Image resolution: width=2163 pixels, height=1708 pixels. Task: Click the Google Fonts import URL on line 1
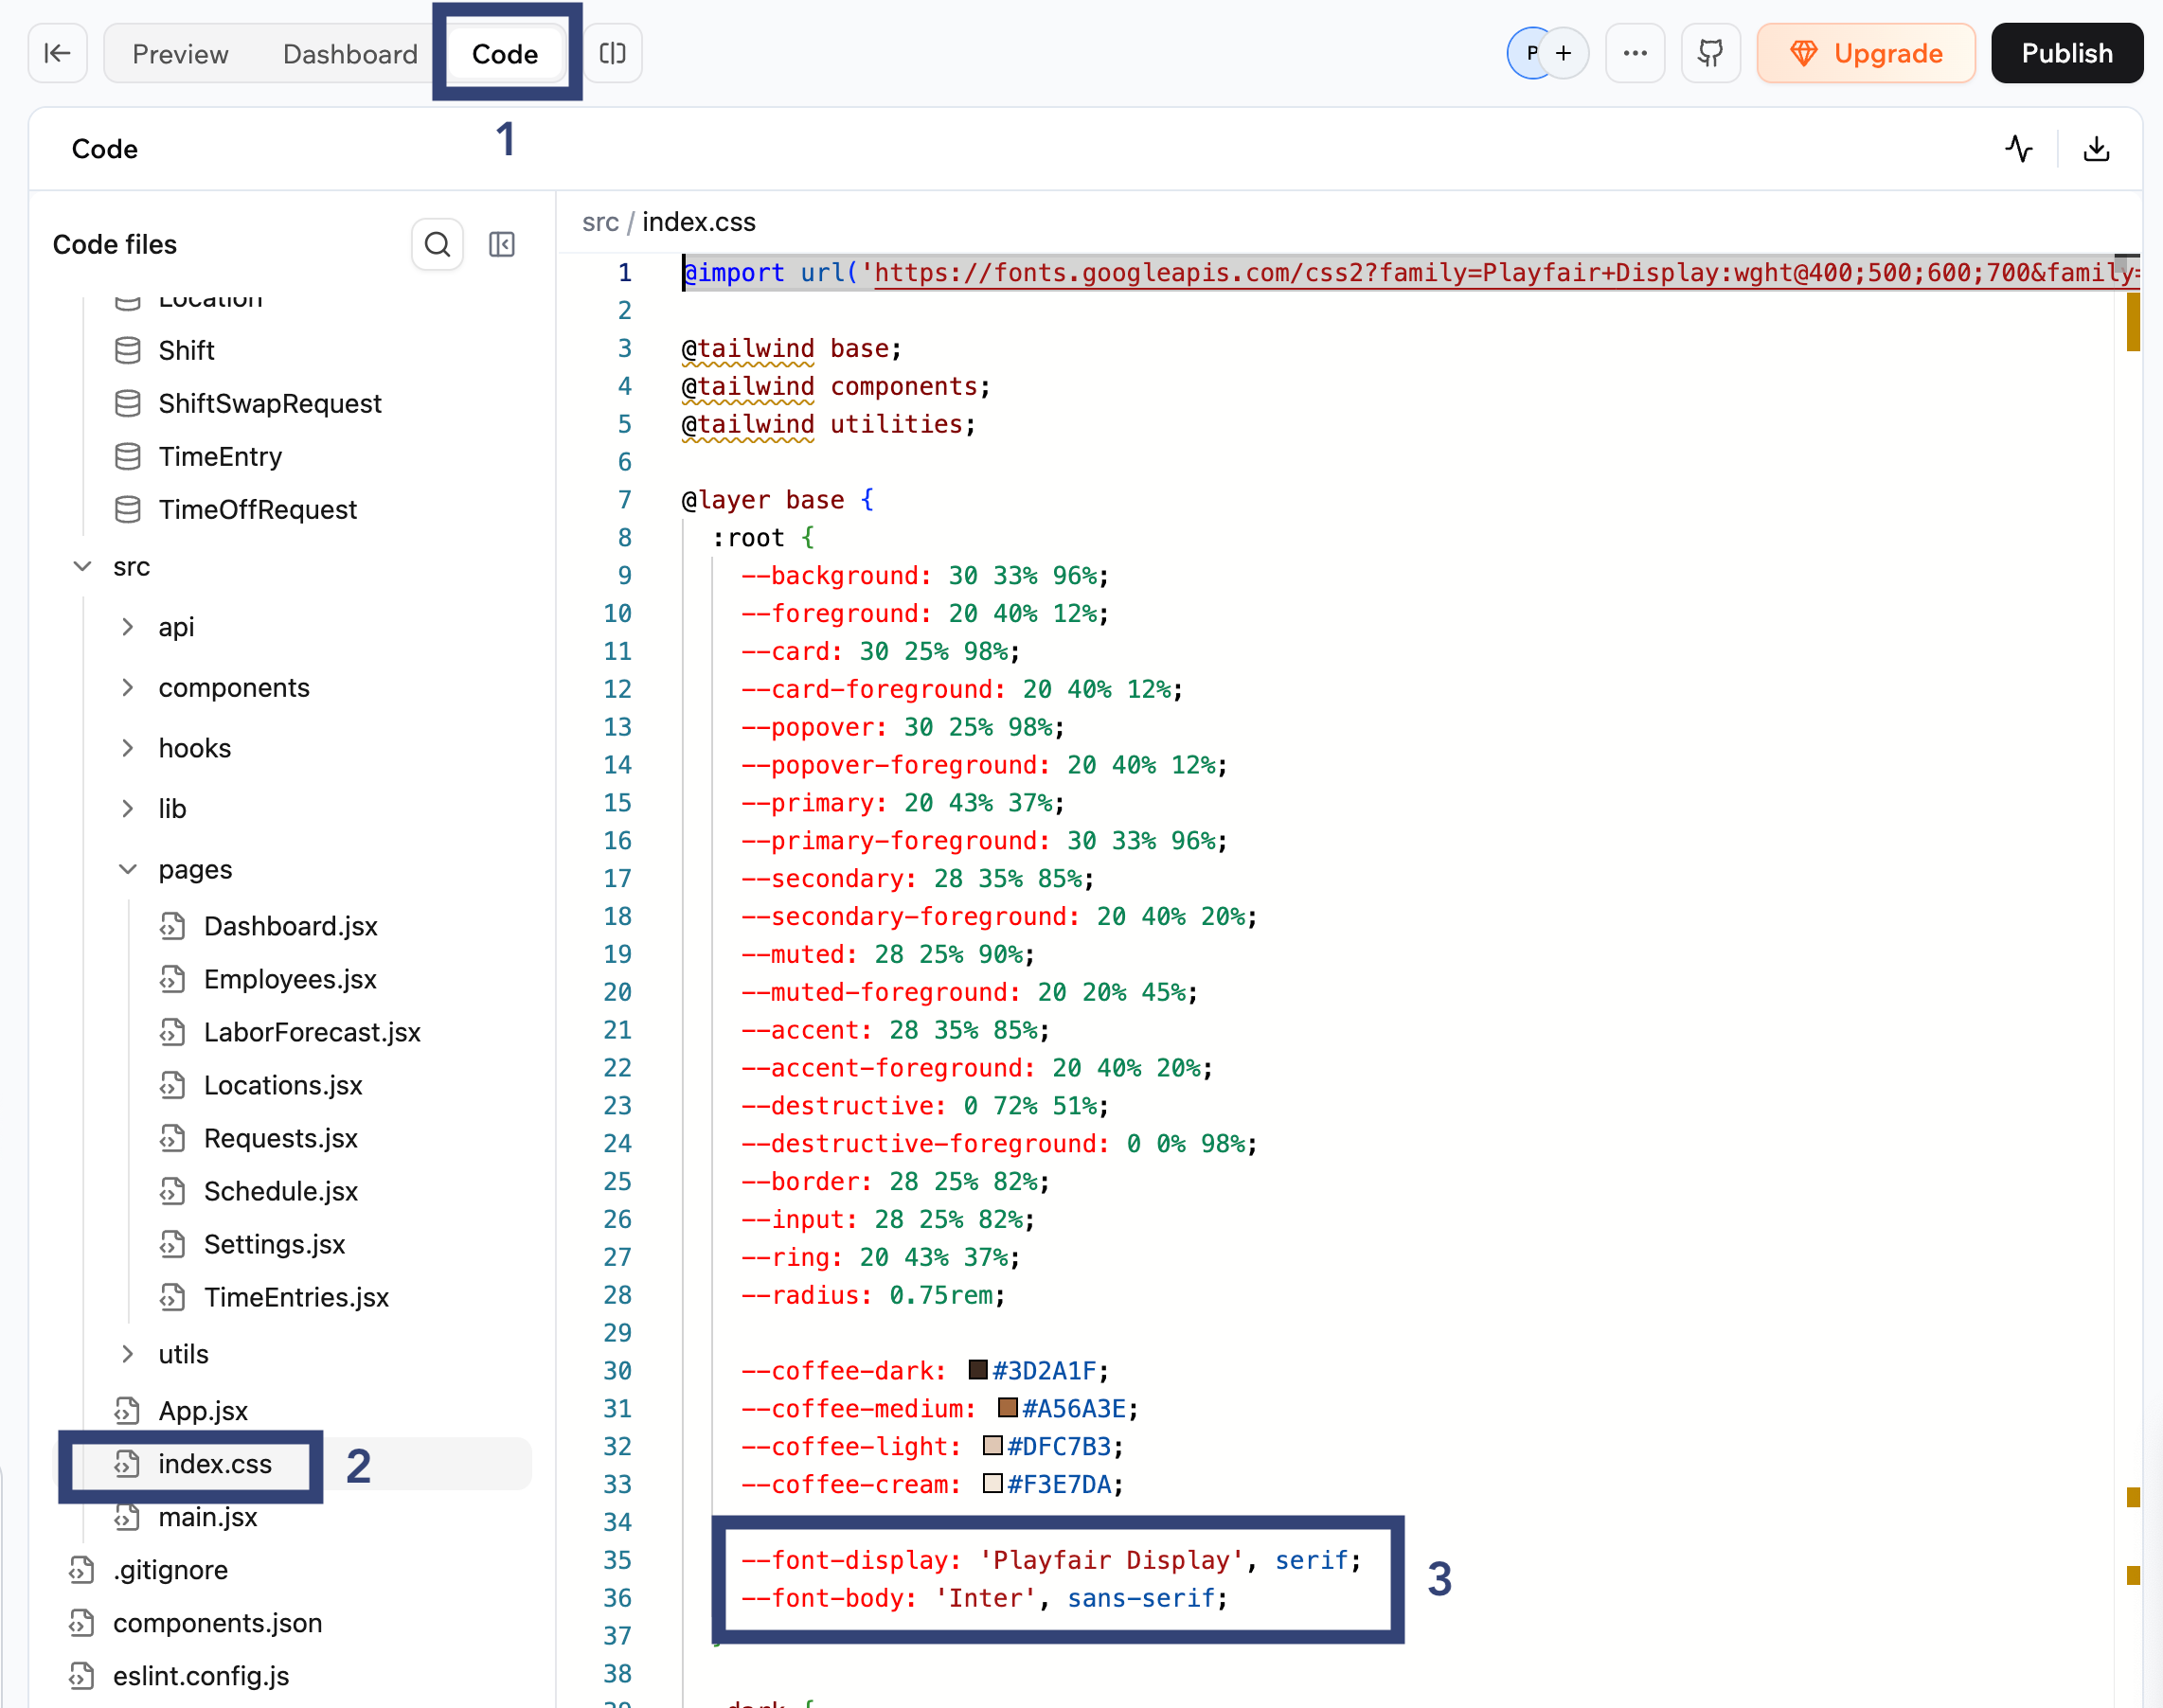pos(1506,273)
